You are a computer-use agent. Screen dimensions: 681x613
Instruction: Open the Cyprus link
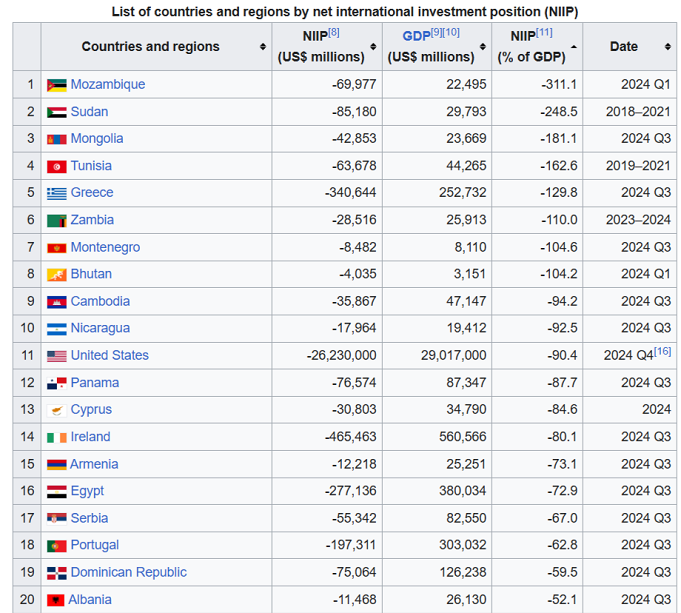[x=91, y=410]
